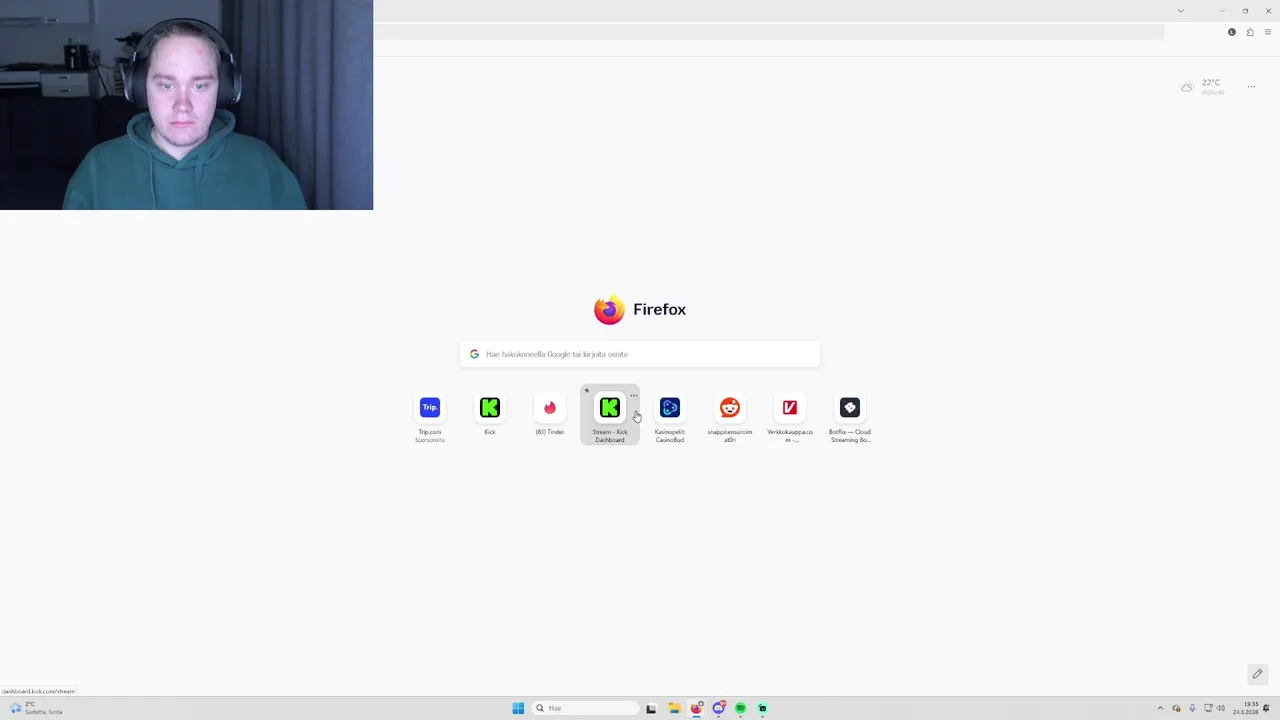Open the Verkkokauppa.com shortcut tile
Image resolution: width=1280 pixels, height=720 pixels.
tap(790, 417)
